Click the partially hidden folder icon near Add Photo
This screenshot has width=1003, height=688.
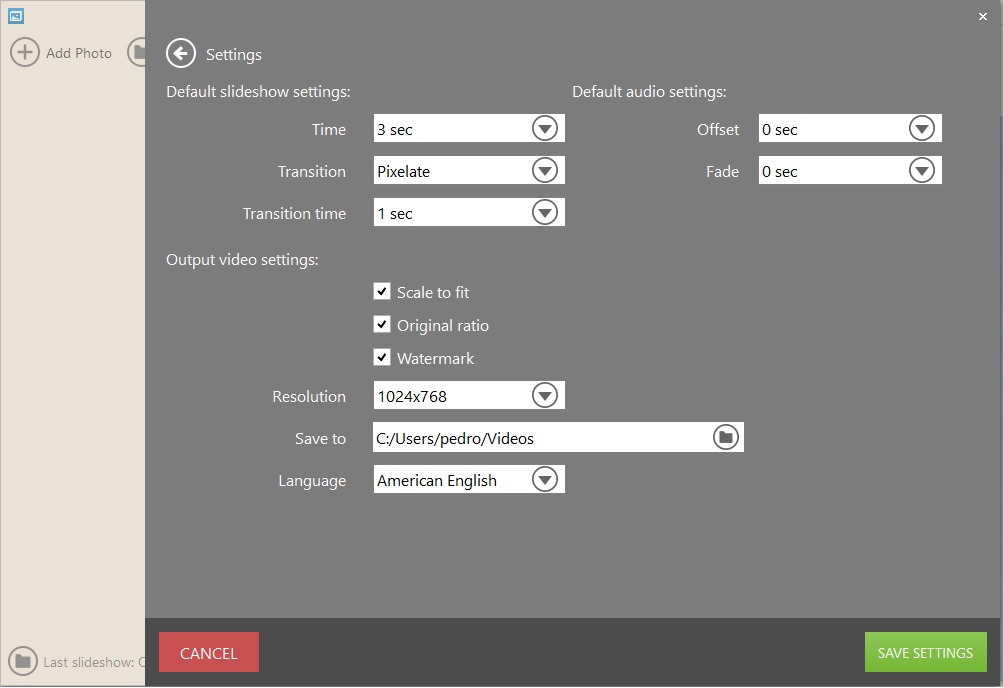(138, 53)
